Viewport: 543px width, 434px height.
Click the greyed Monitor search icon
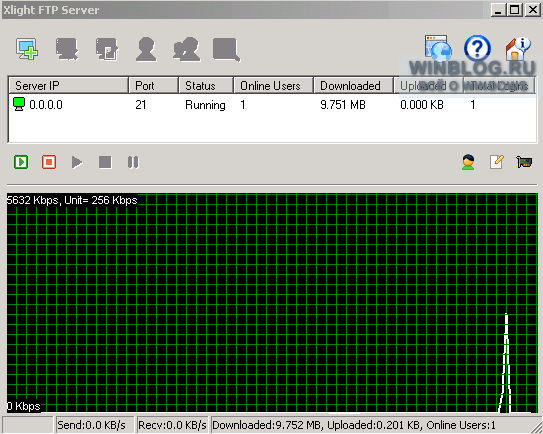coord(226,50)
